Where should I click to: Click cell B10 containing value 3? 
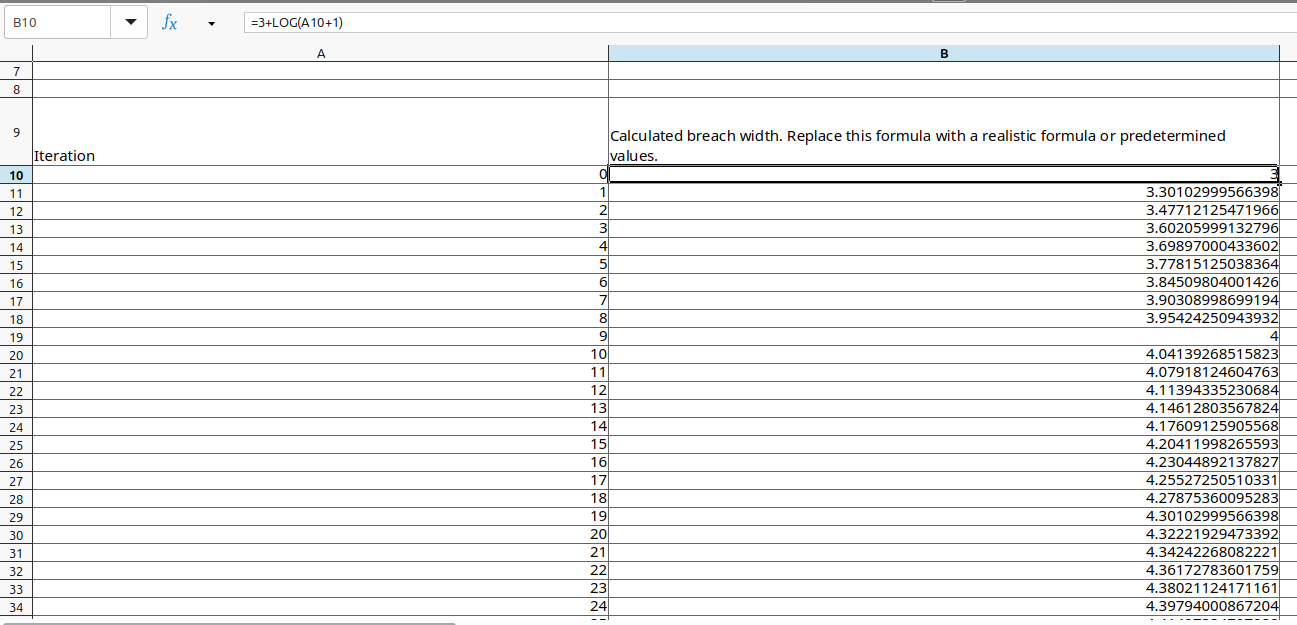coord(943,174)
